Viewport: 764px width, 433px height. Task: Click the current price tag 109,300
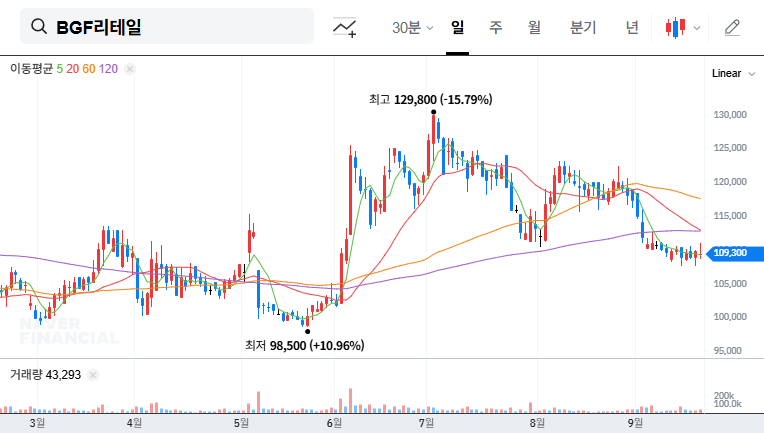[x=734, y=253]
